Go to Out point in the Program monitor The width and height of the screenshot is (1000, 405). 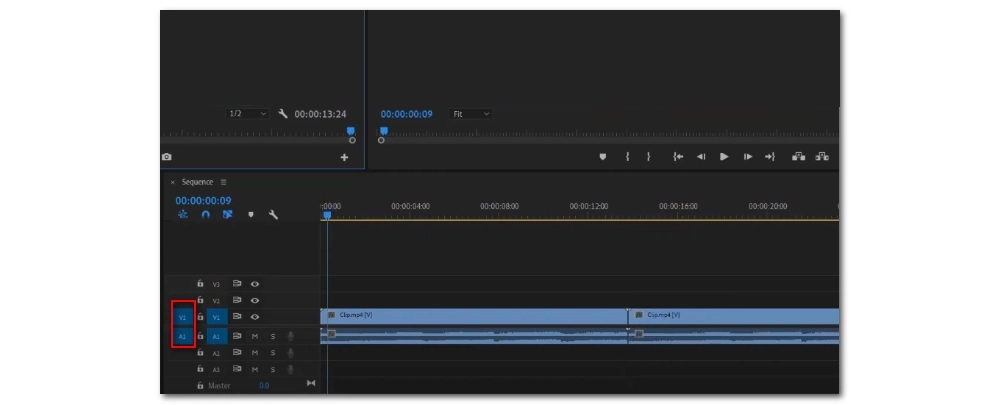coord(770,156)
